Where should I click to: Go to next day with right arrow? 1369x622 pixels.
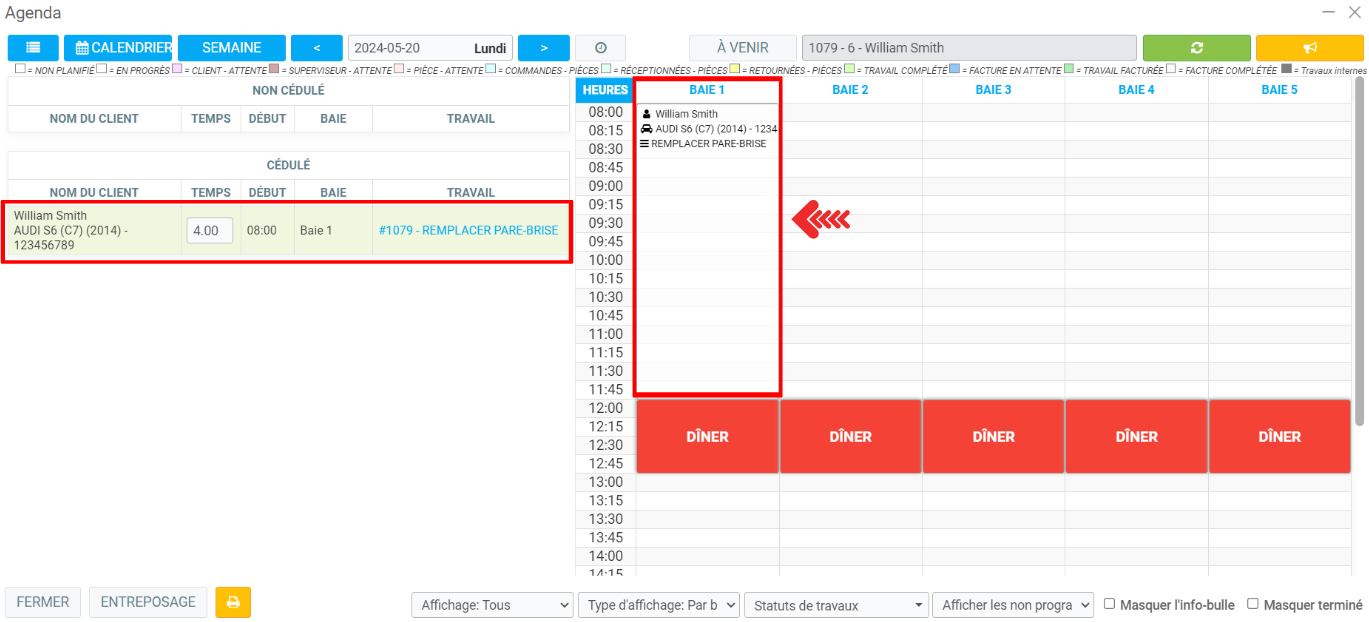point(543,48)
